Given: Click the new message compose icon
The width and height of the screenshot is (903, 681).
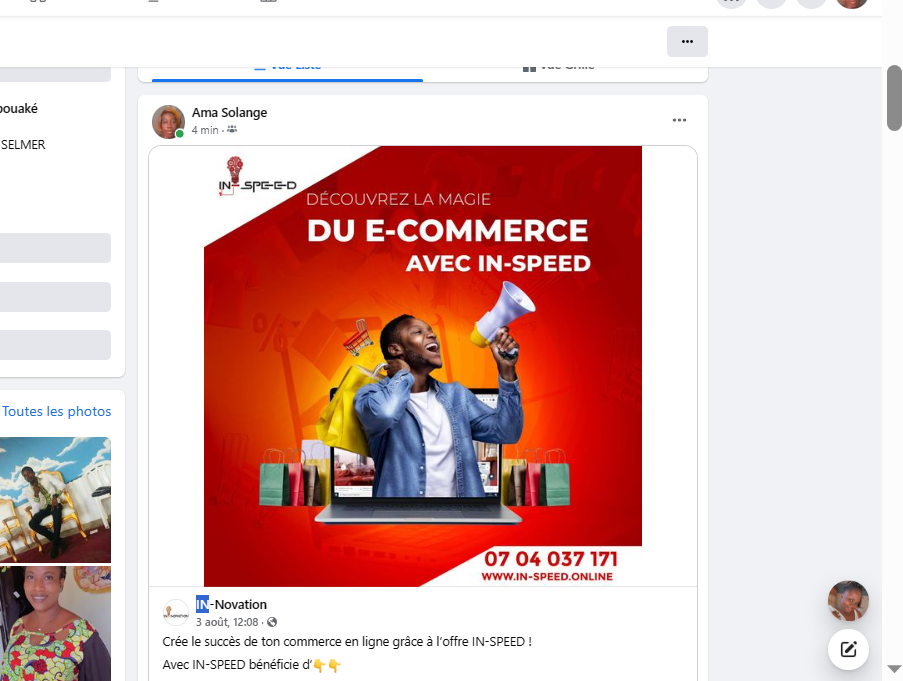Looking at the screenshot, I should click(848, 649).
